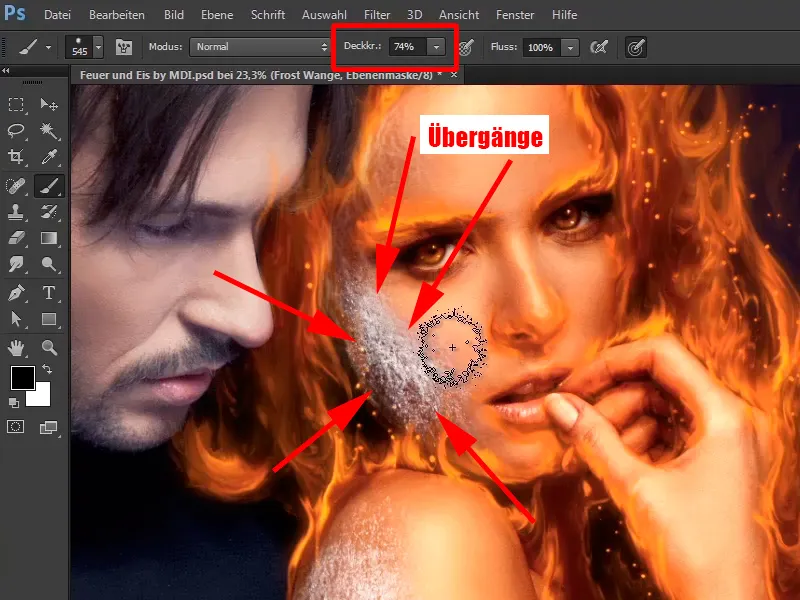Click the black foreground color swatch

[22, 379]
